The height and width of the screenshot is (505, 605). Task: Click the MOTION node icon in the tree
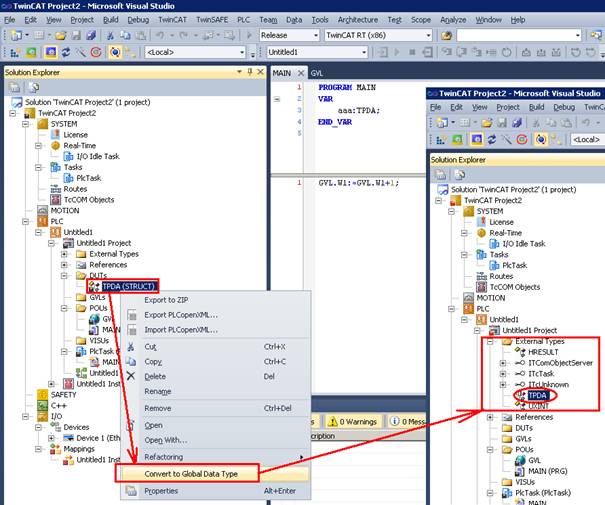click(x=41, y=210)
